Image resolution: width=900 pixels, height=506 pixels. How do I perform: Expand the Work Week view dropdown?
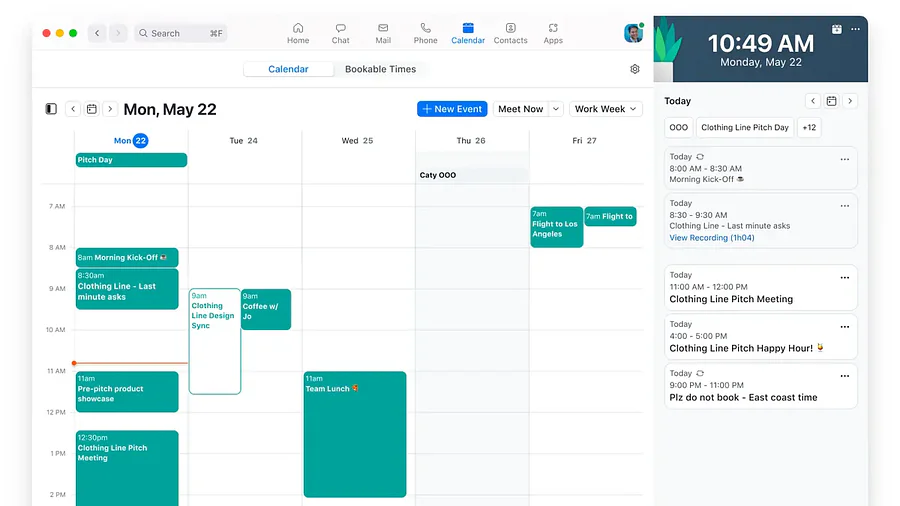(606, 109)
